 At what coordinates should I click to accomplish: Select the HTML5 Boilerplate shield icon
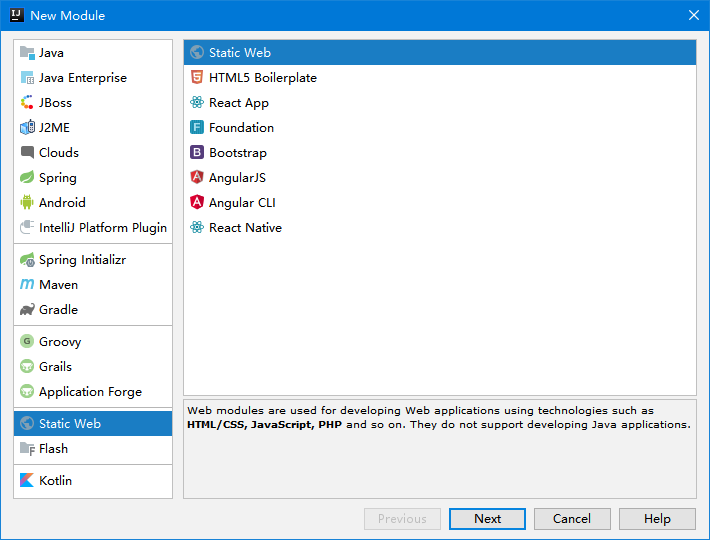pos(197,77)
